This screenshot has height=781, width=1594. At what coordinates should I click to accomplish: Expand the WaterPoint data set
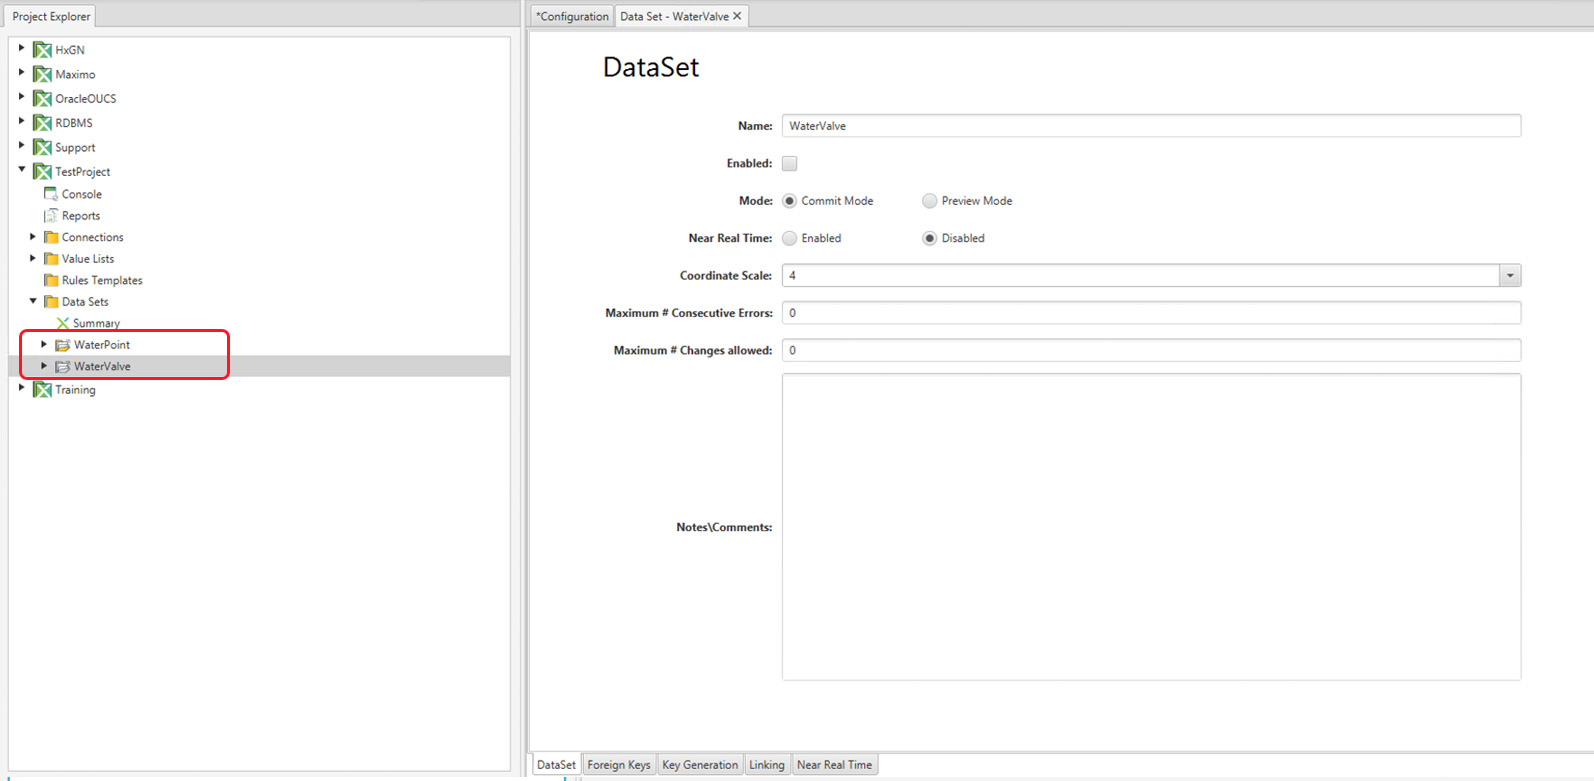pyautogui.click(x=44, y=344)
